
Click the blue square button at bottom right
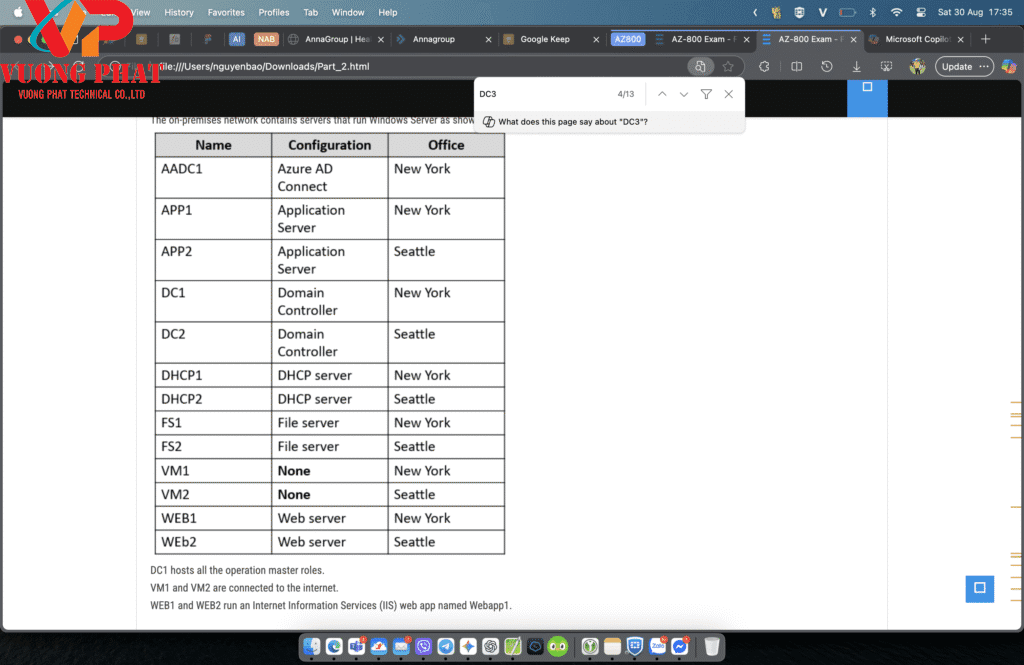click(x=980, y=589)
